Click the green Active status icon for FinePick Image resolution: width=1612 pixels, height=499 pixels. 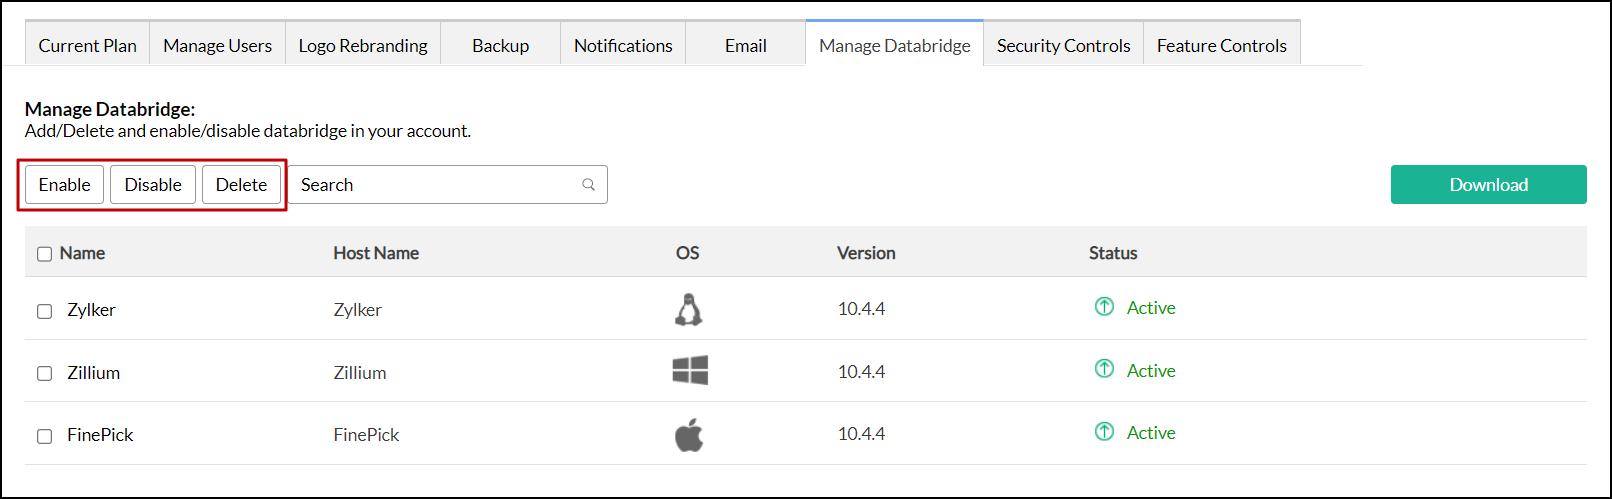click(x=1104, y=431)
